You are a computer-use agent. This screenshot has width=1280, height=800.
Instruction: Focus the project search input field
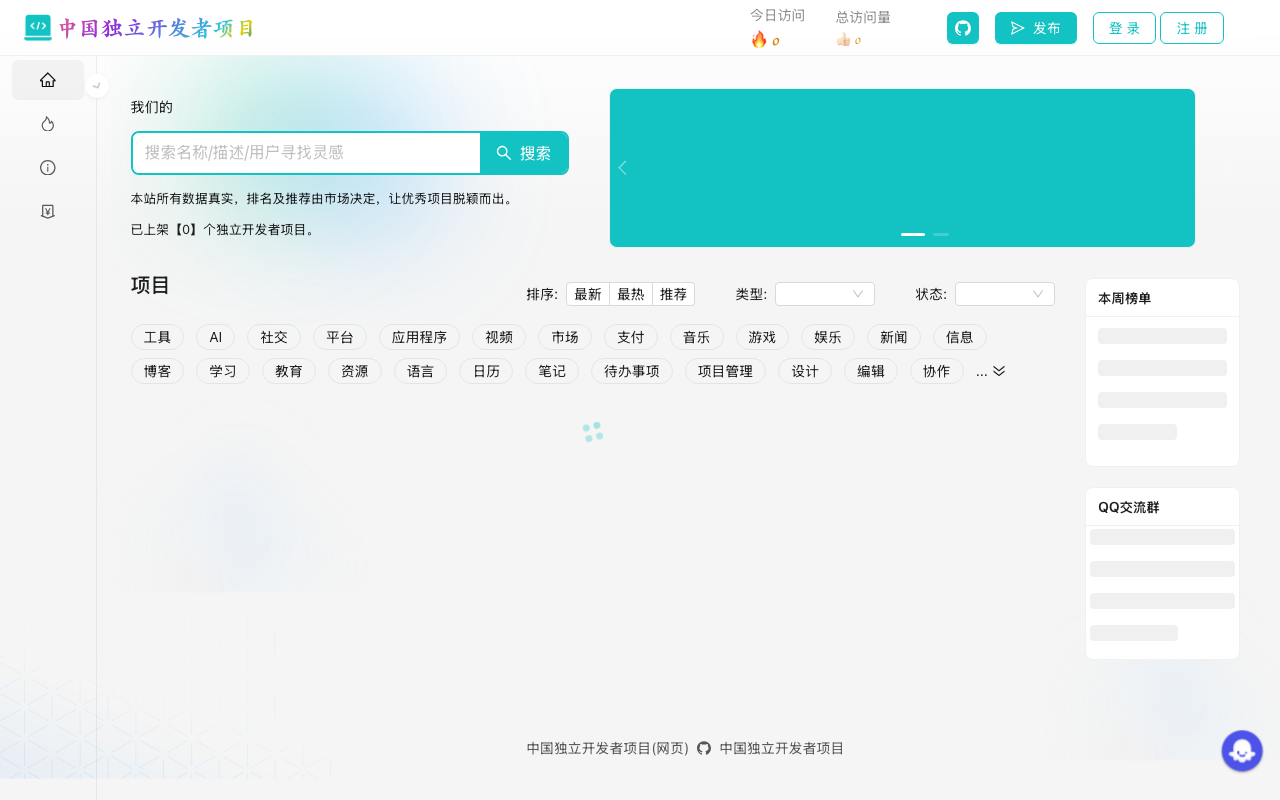pos(307,153)
